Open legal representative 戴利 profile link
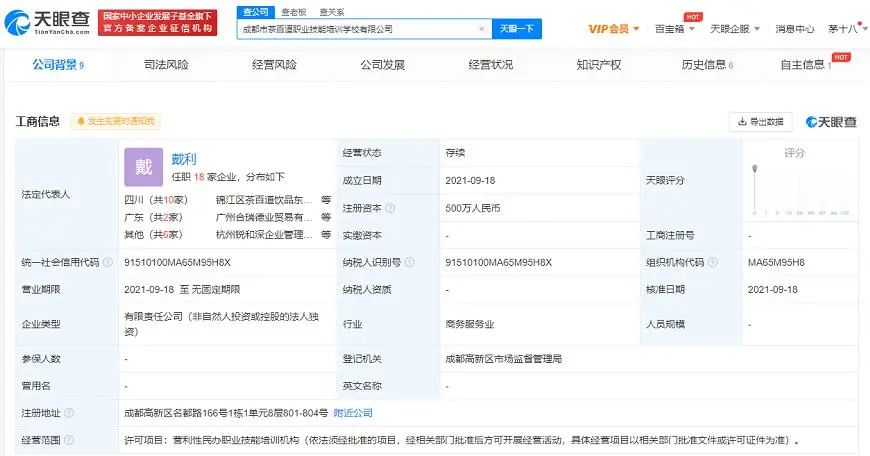 pos(184,159)
